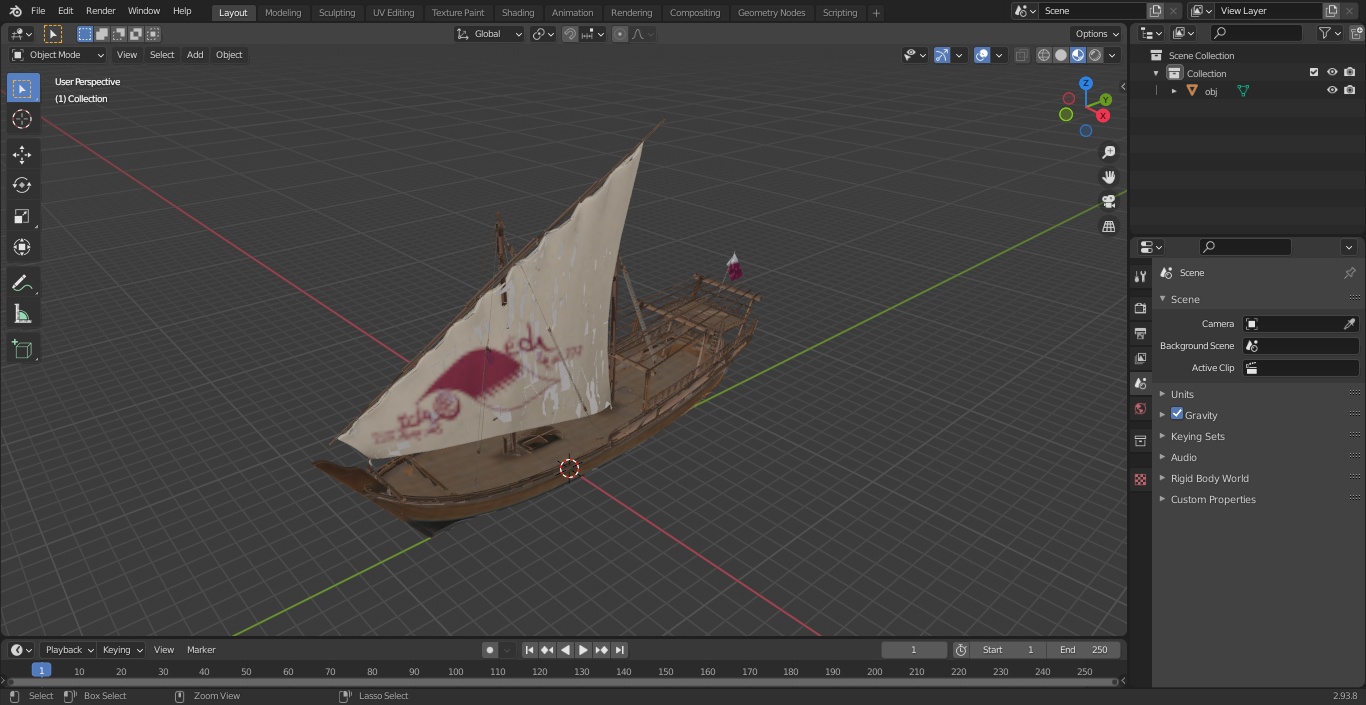Jump to the end frame

pos(619,650)
